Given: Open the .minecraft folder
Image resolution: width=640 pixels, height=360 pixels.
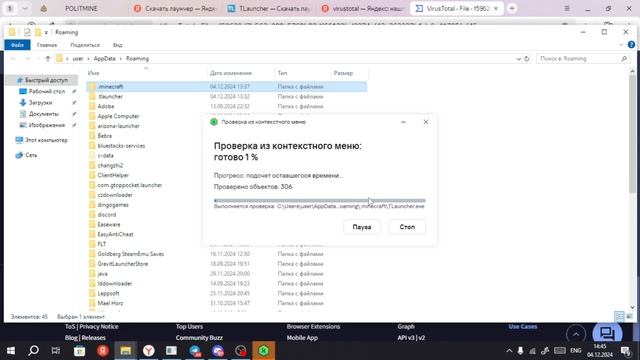Looking at the screenshot, I should pos(111,87).
